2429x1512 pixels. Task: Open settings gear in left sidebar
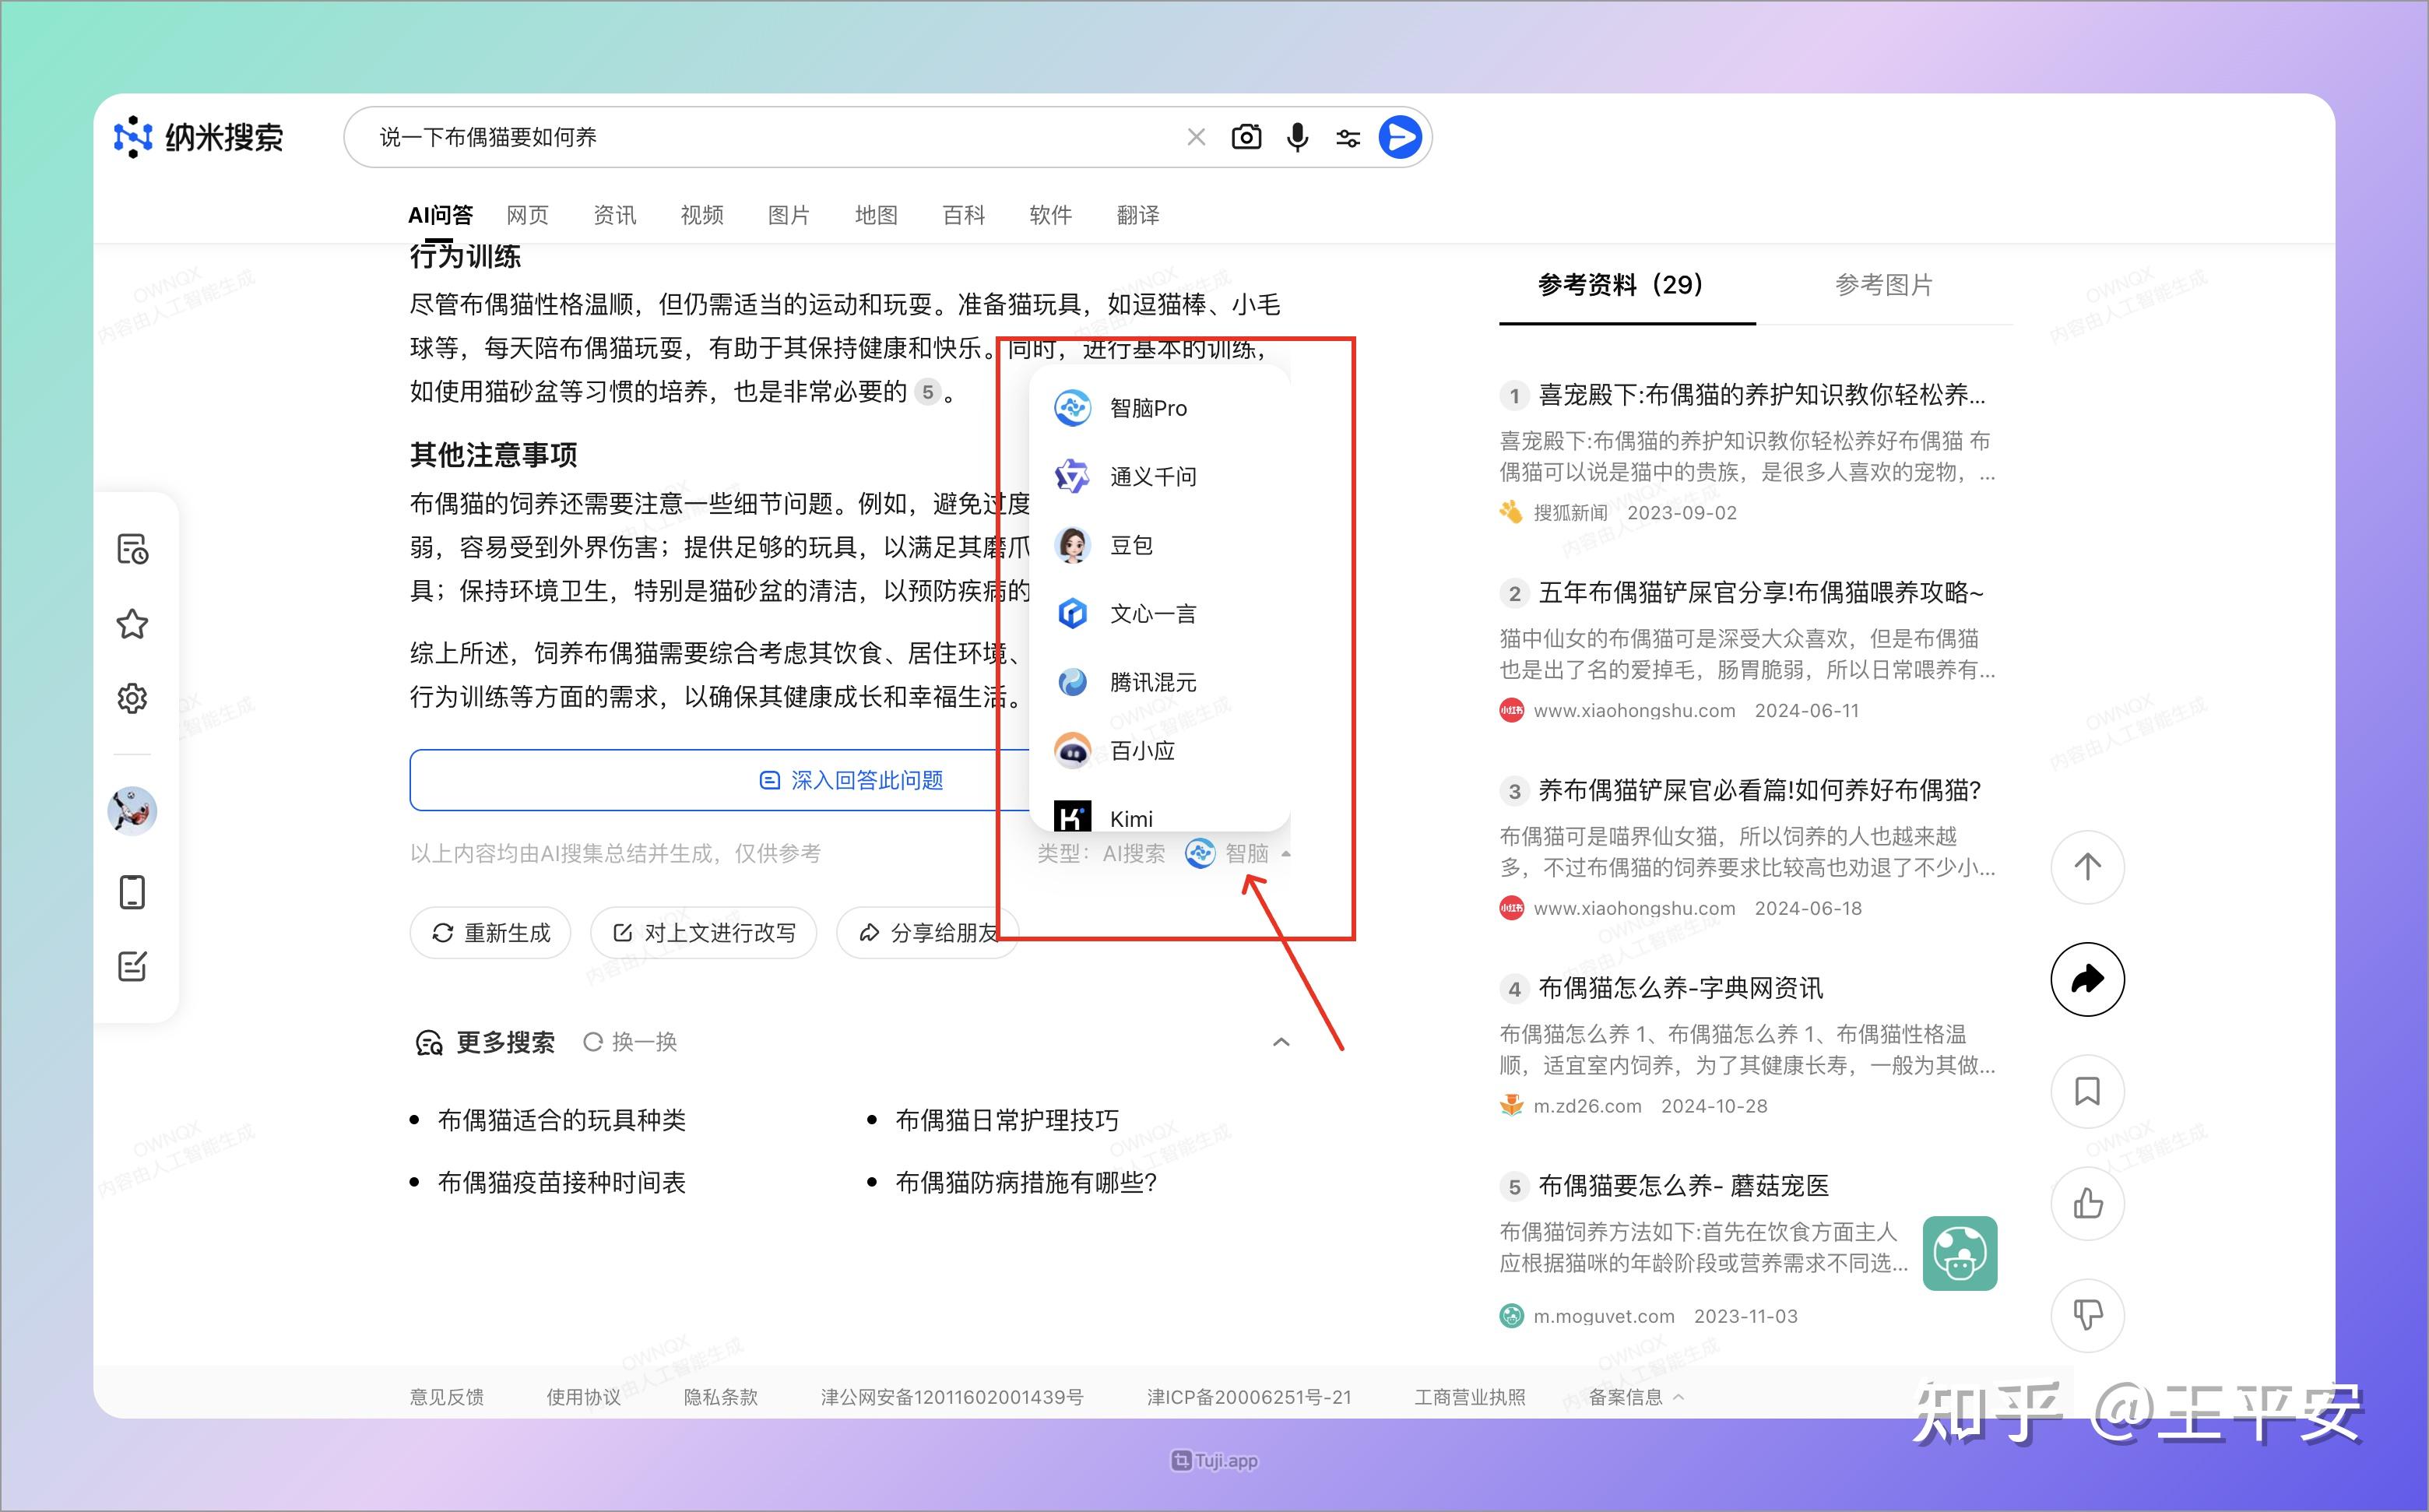click(x=132, y=698)
